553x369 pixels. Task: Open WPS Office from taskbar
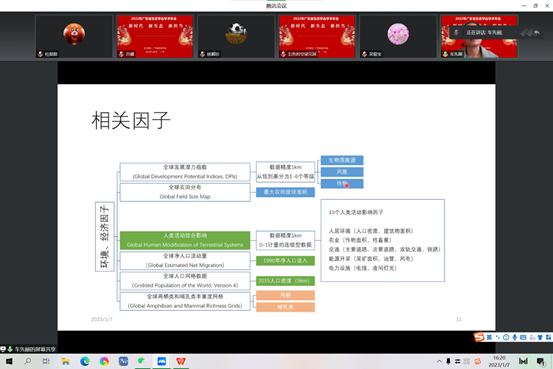[181, 361]
